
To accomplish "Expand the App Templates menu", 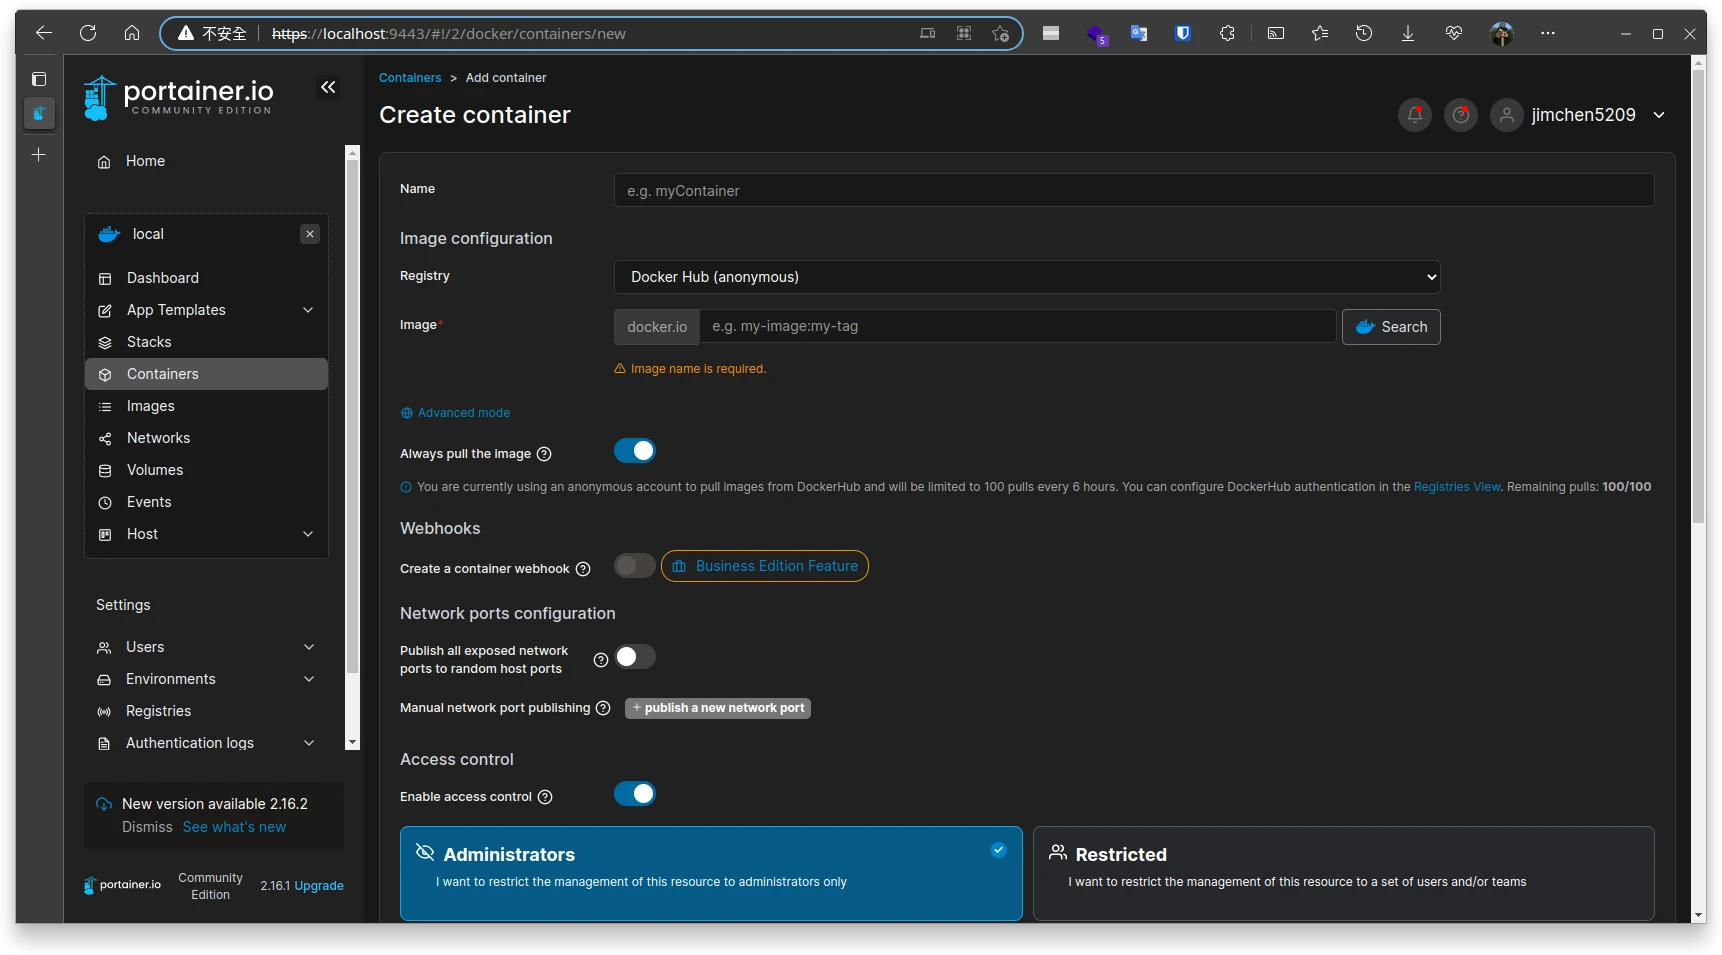I will click(308, 310).
